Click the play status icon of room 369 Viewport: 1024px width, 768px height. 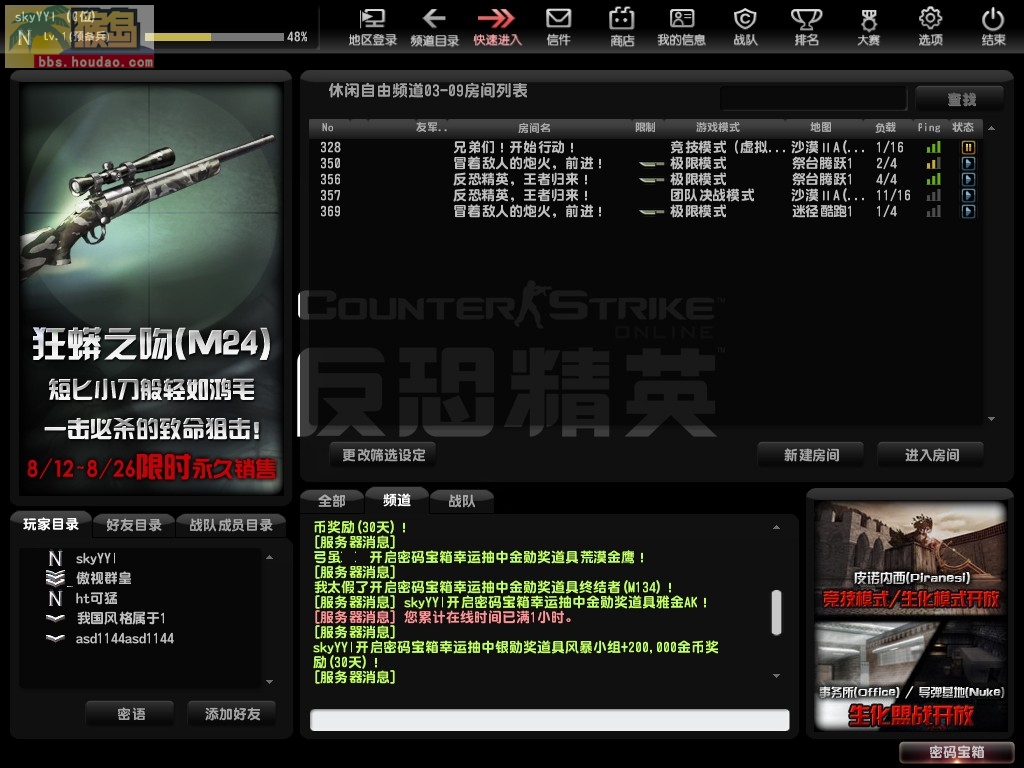tap(968, 212)
